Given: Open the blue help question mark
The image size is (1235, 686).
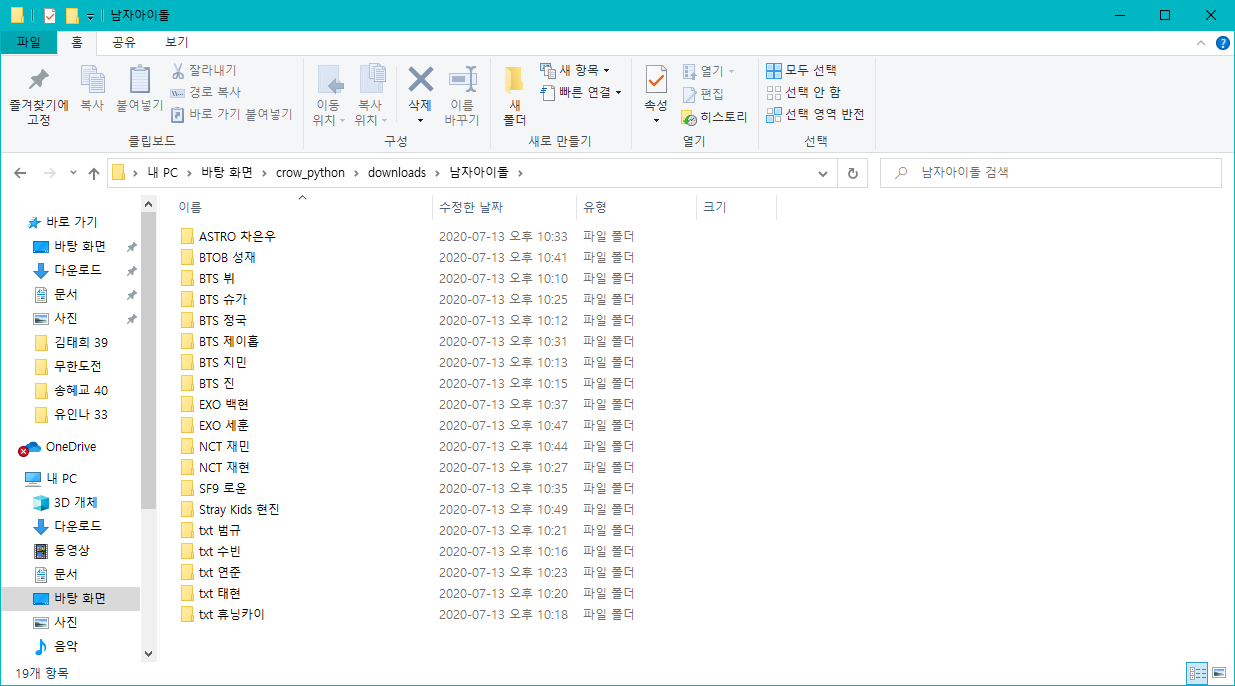Looking at the screenshot, I should click(1222, 43).
